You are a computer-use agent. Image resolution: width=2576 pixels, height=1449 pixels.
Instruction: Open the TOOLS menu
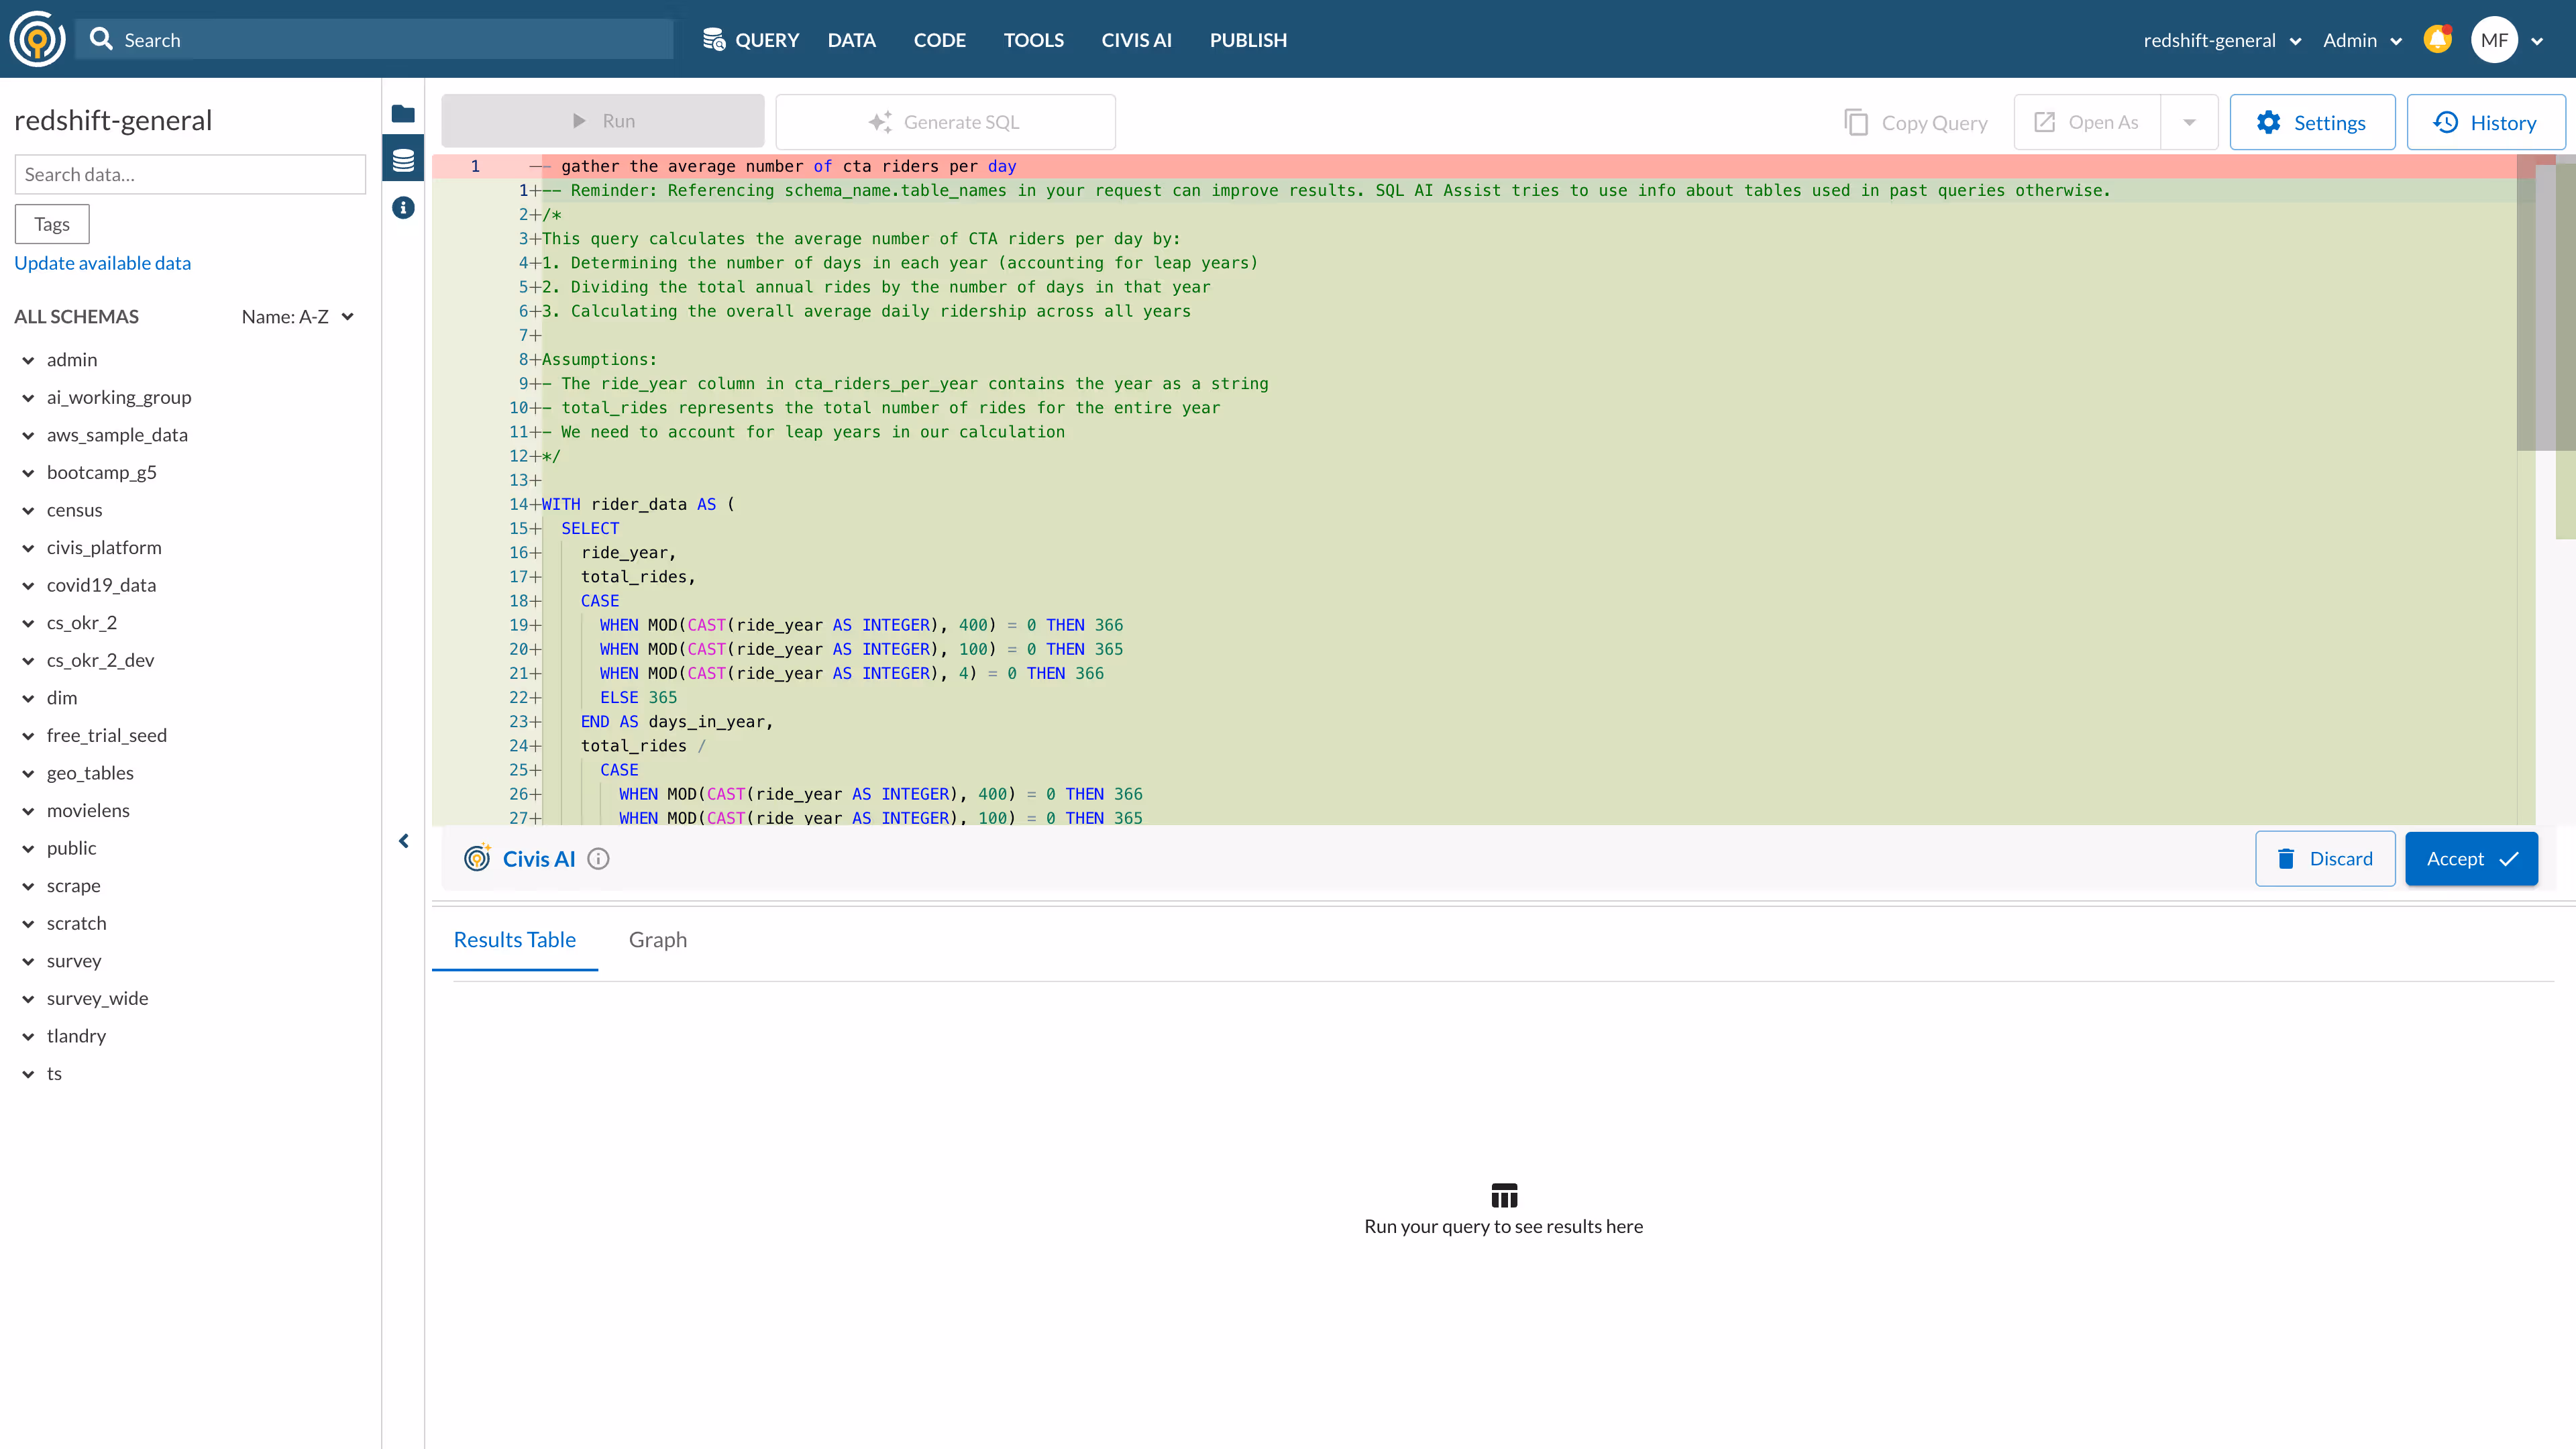(1033, 40)
